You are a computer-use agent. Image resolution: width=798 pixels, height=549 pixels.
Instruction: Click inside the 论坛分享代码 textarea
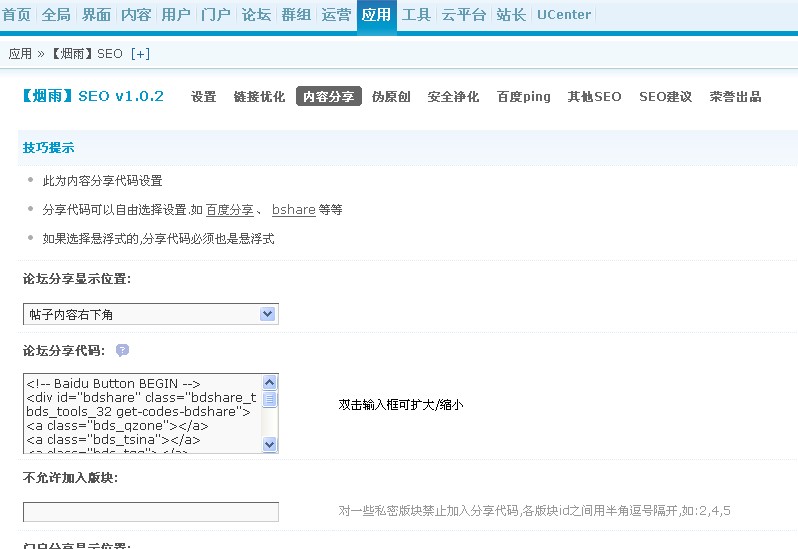[x=140, y=413]
